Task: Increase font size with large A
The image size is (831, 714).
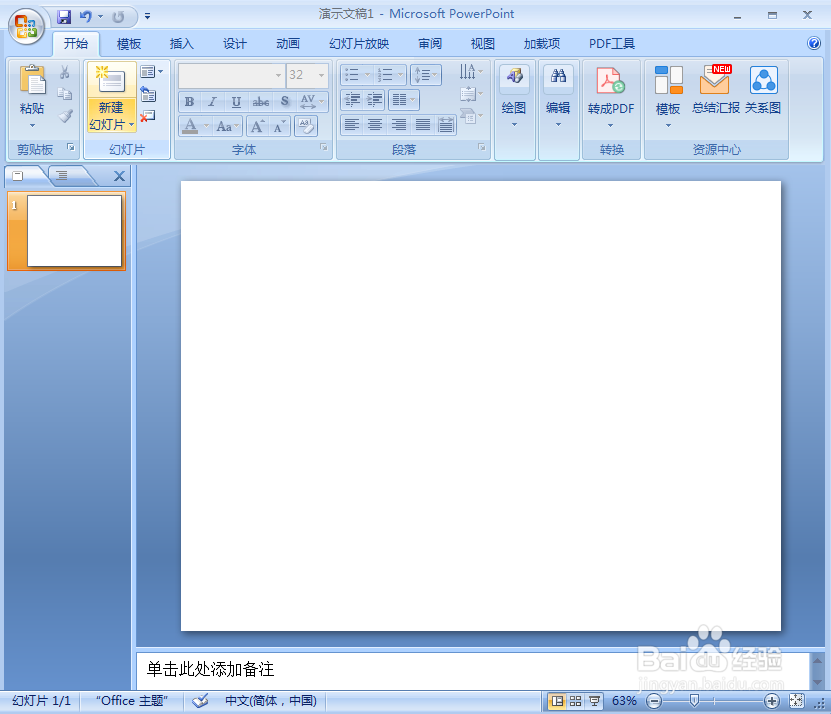Action: [x=258, y=126]
